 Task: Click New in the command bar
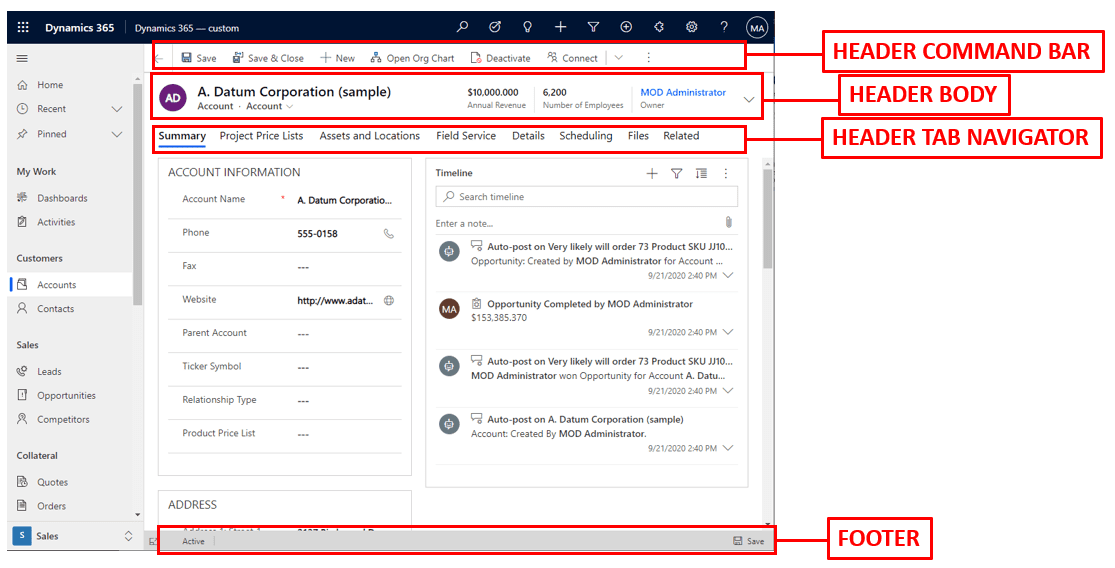coord(337,58)
